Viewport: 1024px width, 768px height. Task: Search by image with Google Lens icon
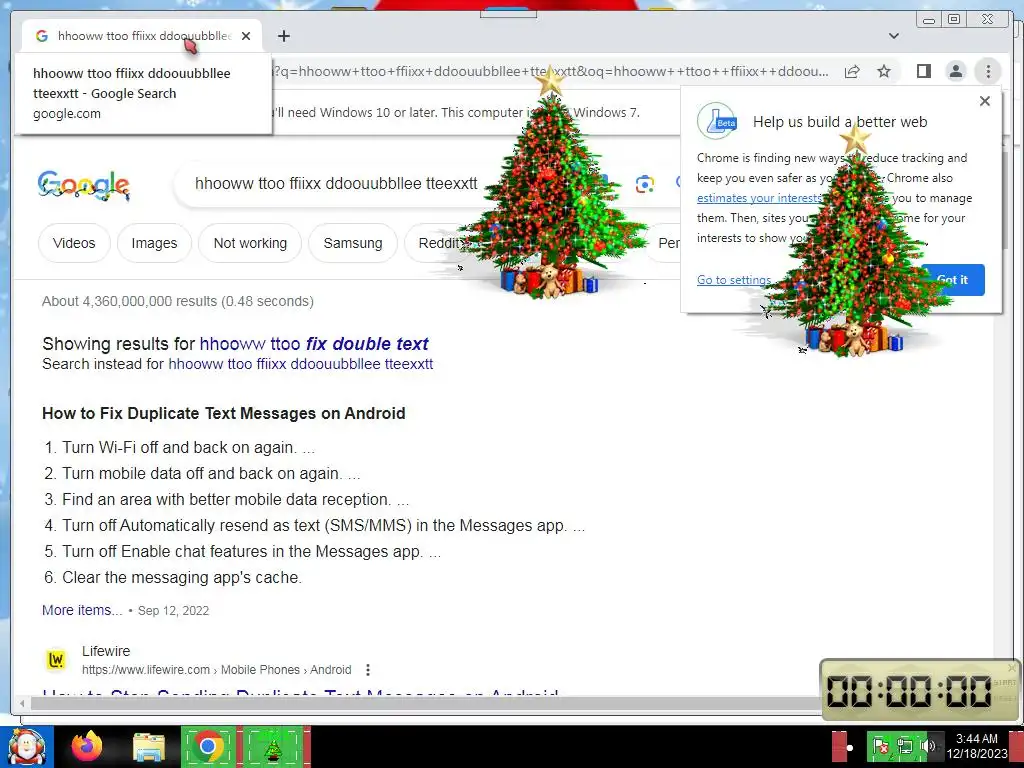click(x=645, y=184)
